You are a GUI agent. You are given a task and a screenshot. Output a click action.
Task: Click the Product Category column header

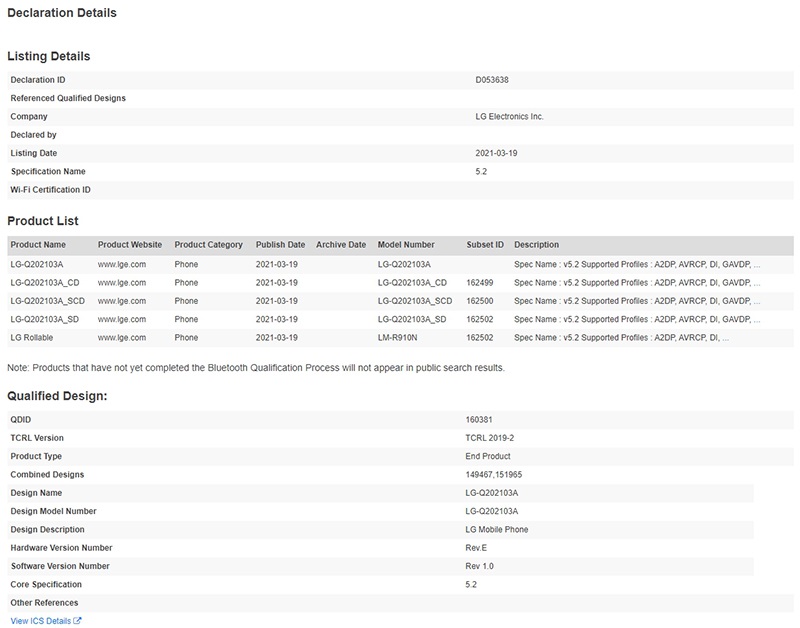[x=208, y=245]
